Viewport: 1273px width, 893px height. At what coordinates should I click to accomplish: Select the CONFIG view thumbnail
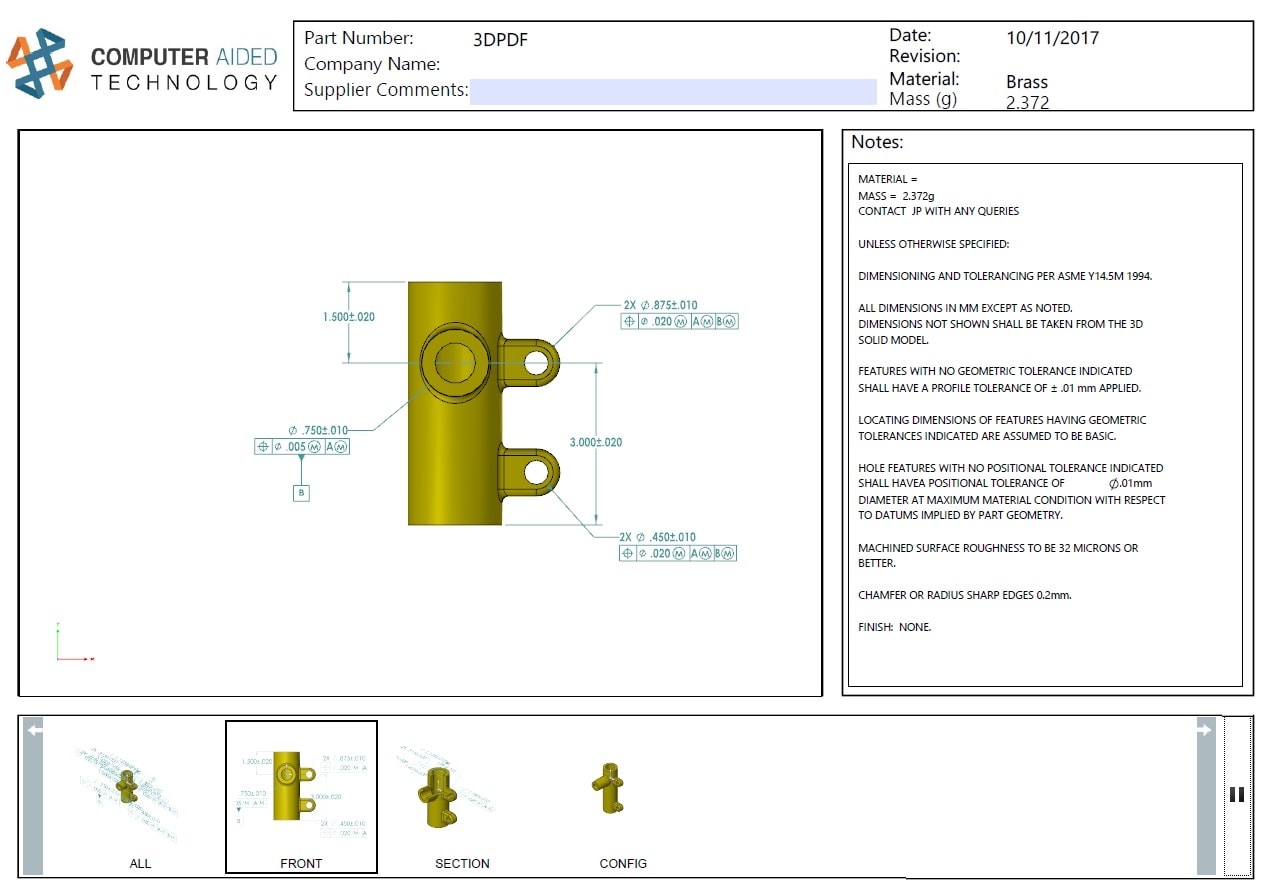click(622, 798)
